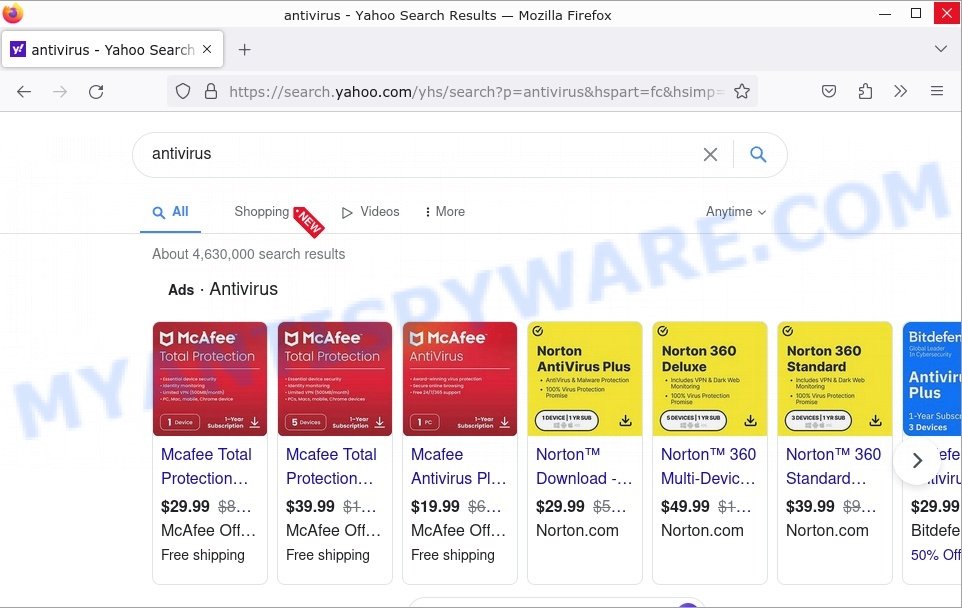Submit search with magnifier button
Screen dimensions: 962x608
click(758, 155)
